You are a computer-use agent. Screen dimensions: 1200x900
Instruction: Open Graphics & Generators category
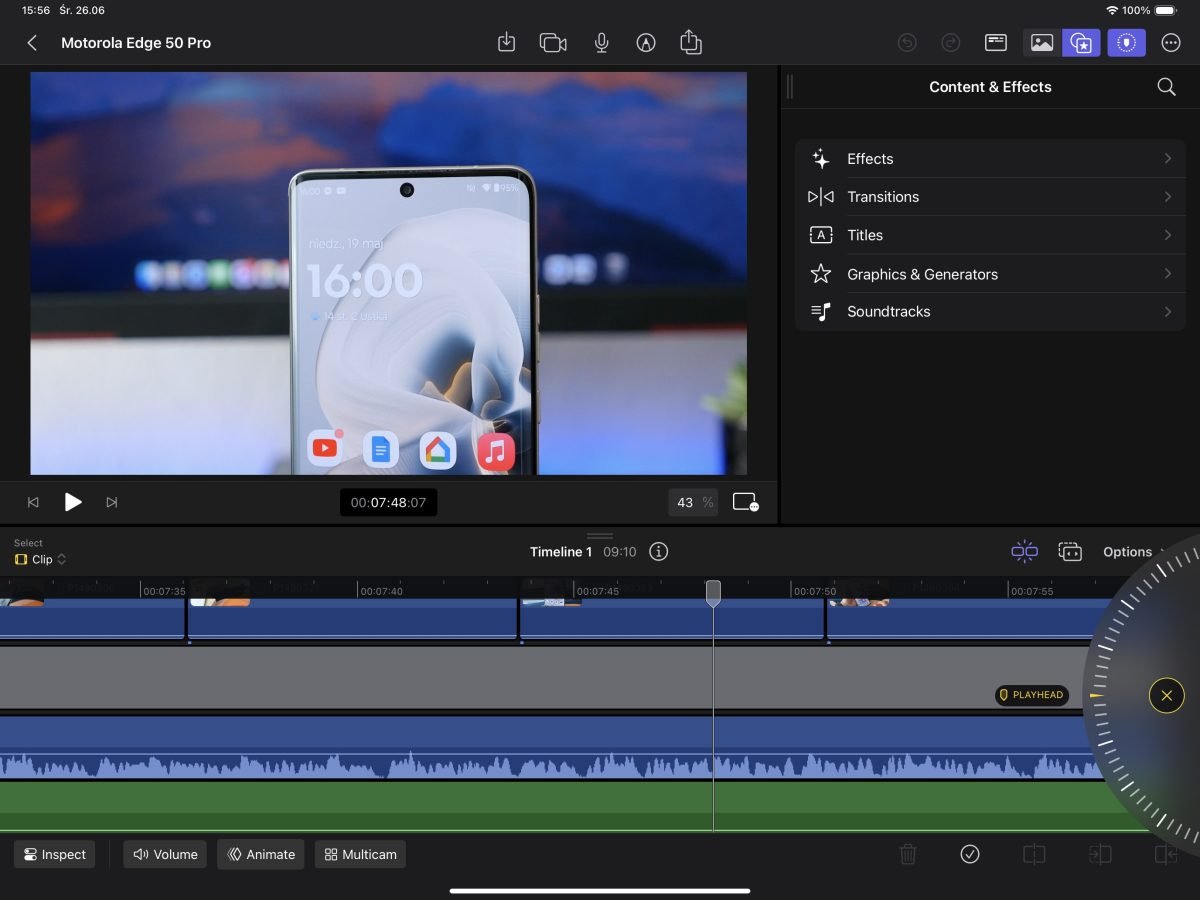[x=990, y=274]
